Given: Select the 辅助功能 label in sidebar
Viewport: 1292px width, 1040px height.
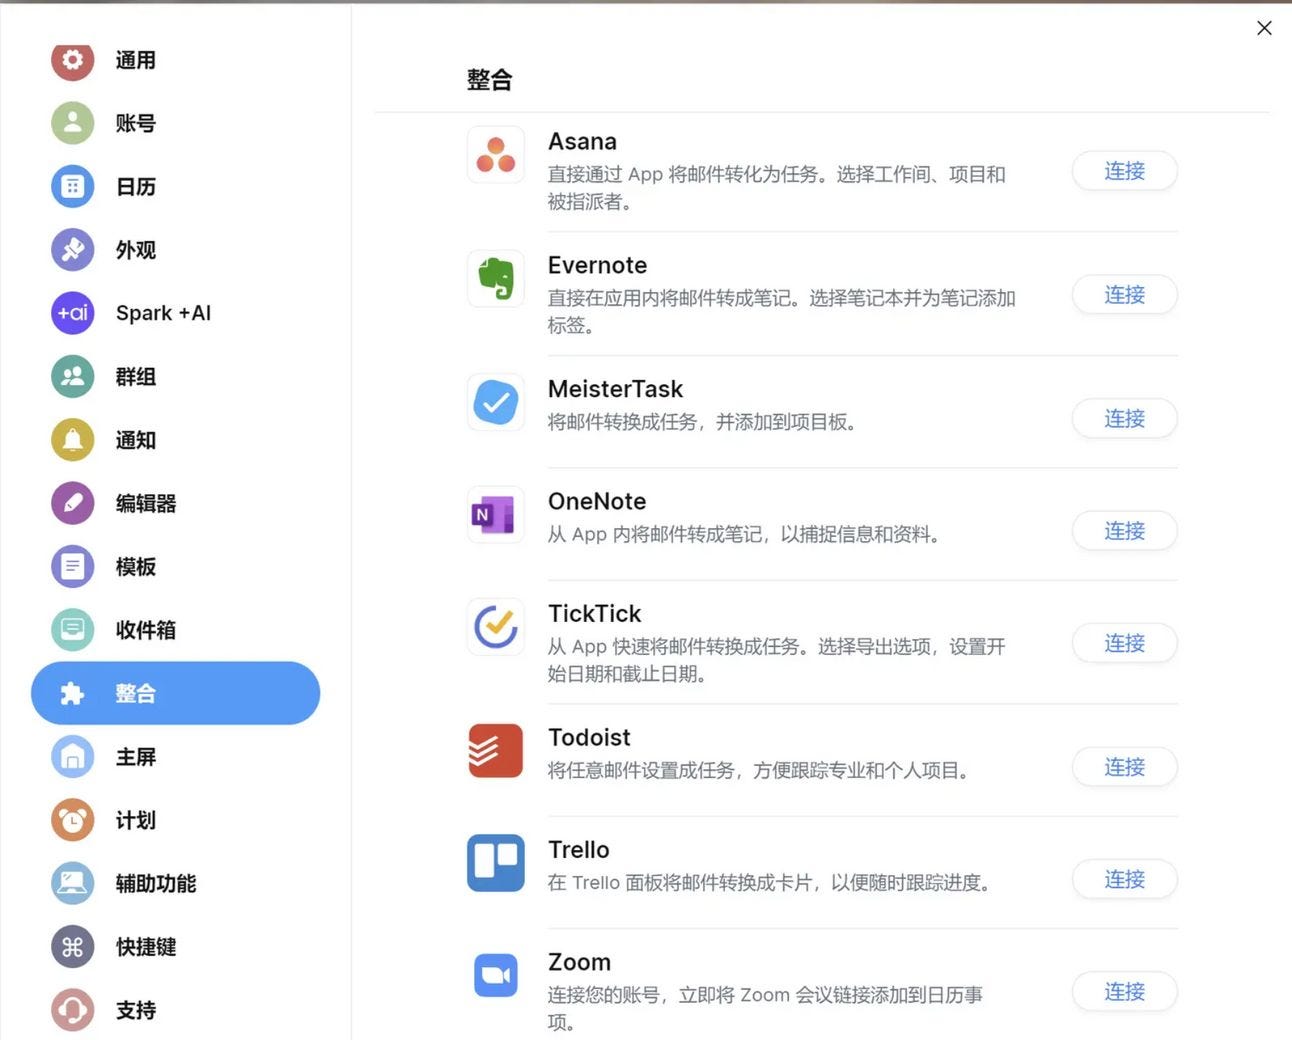Looking at the screenshot, I should pyautogui.click(x=156, y=883).
